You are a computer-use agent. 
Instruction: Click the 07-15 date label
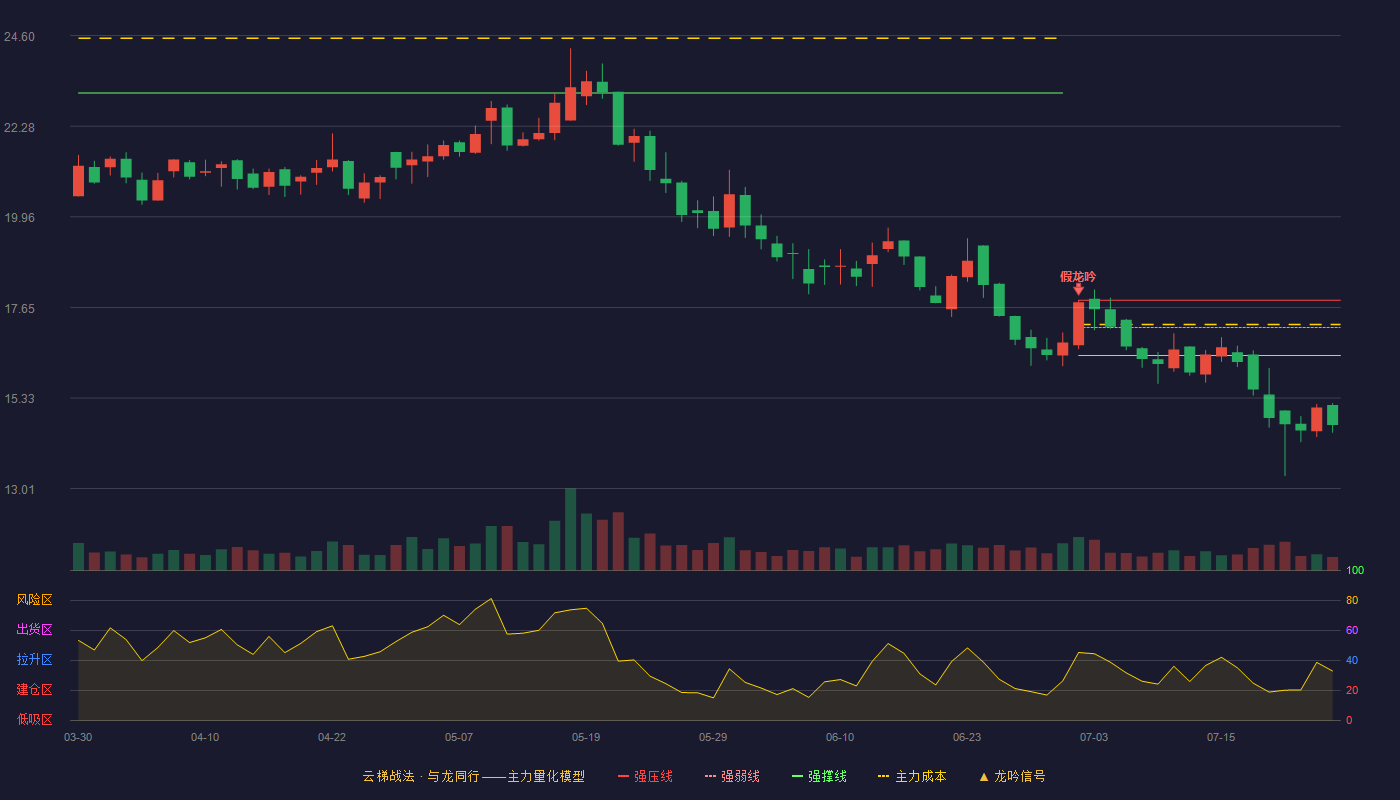pyautogui.click(x=1221, y=737)
